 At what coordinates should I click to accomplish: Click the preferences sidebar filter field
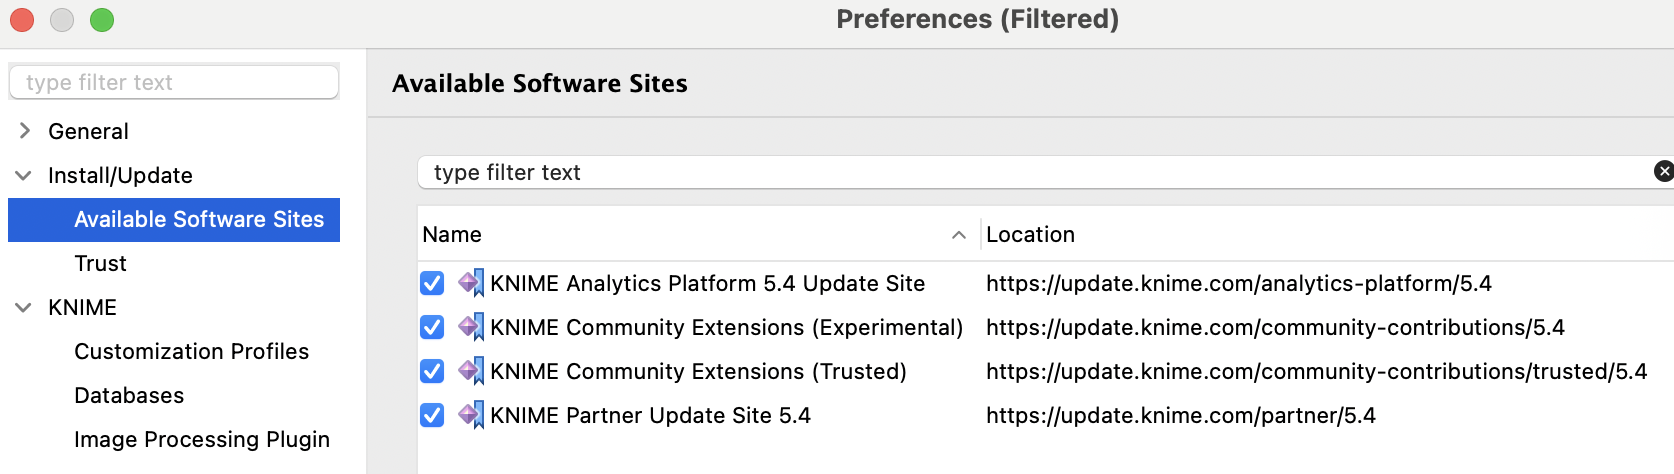(174, 82)
